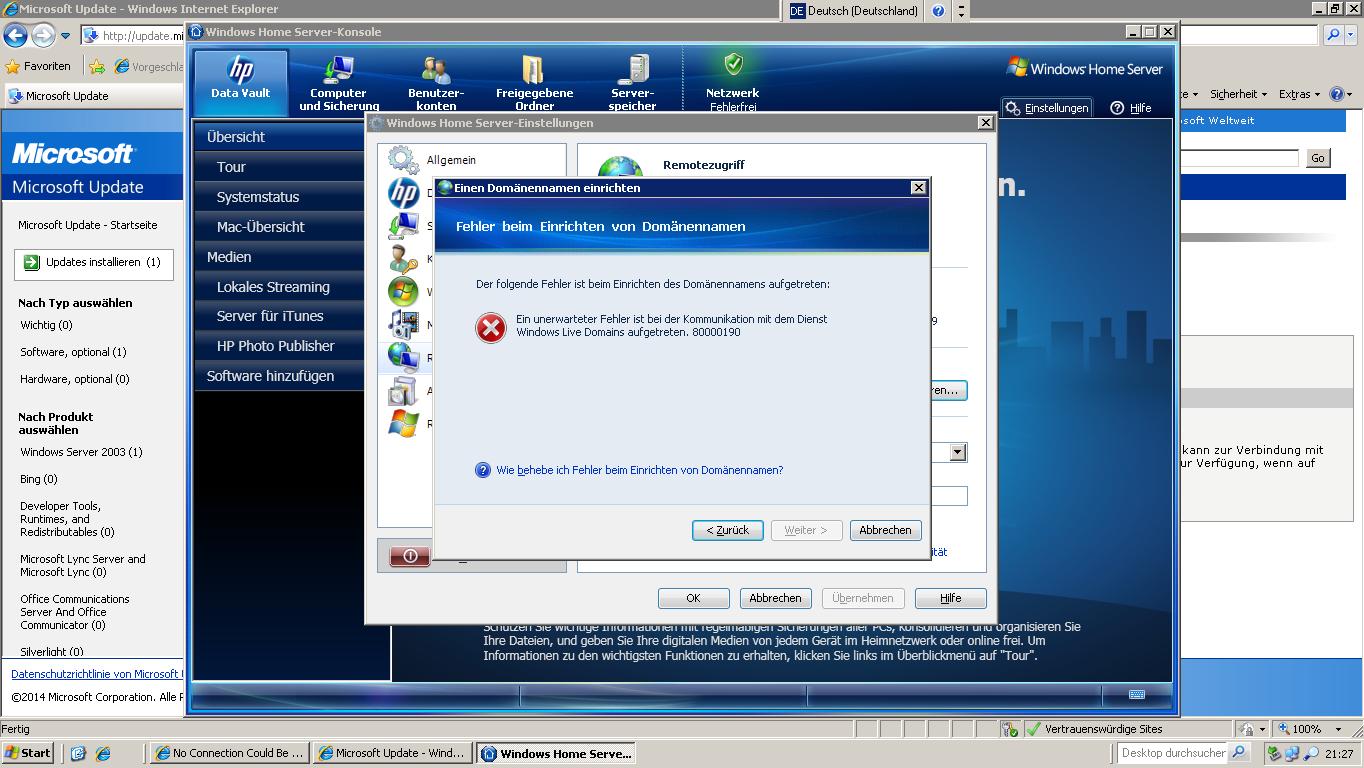Open the Sicherheit menu in IE
The width and height of the screenshot is (1364, 768).
[1238, 94]
